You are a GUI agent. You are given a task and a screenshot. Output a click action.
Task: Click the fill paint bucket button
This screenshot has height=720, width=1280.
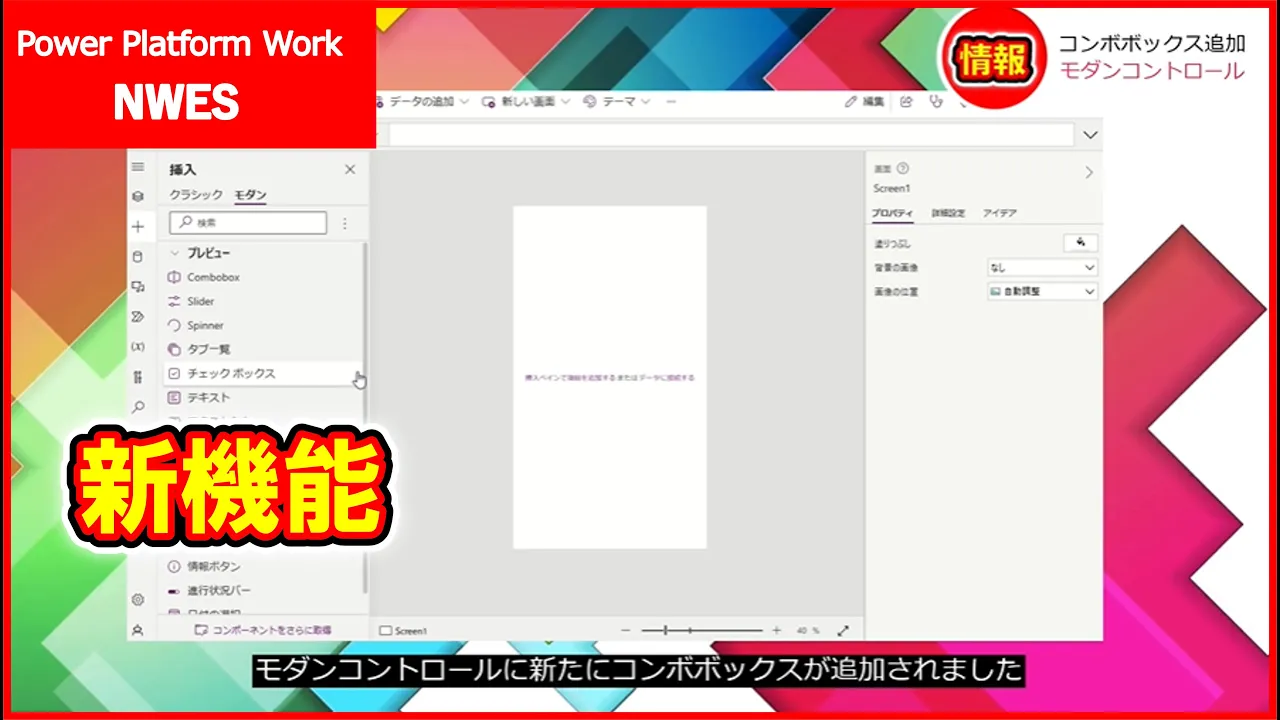coord(1081,243)
